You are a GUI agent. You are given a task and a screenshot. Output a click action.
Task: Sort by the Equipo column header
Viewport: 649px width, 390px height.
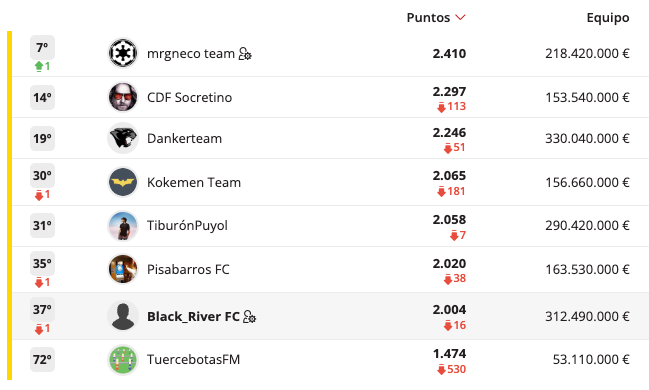pos(608,18)
